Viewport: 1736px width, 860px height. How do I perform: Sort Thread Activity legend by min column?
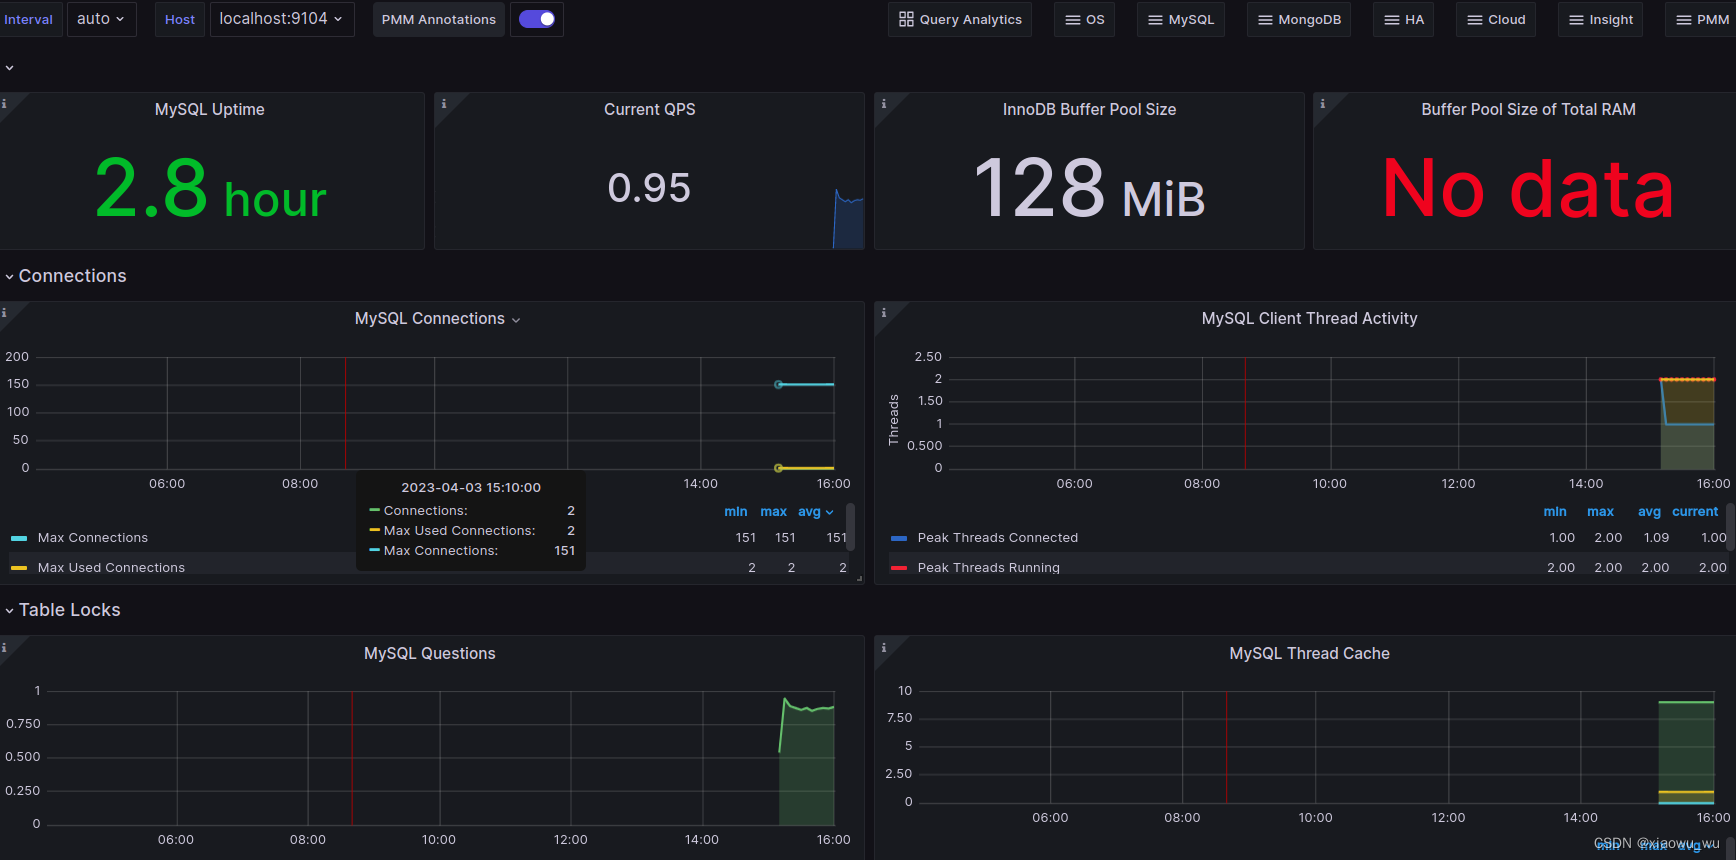pyautogui.click(x=1555, y=512)
